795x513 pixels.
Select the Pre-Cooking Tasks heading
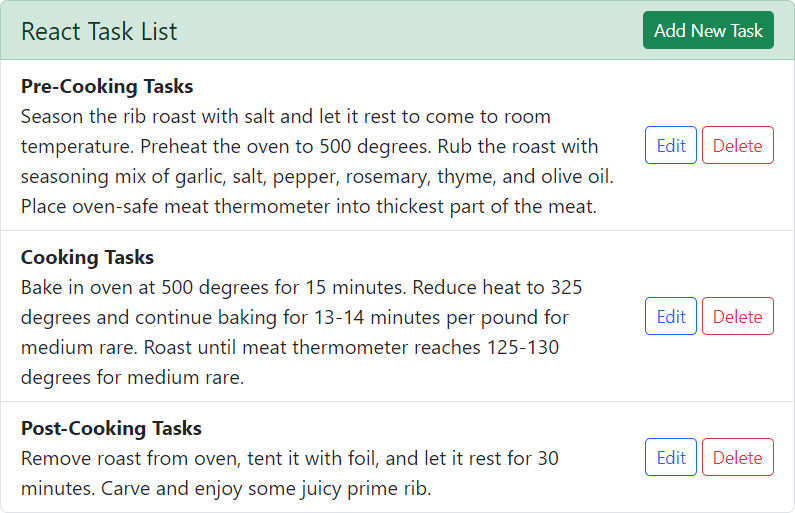click(107, 86)
